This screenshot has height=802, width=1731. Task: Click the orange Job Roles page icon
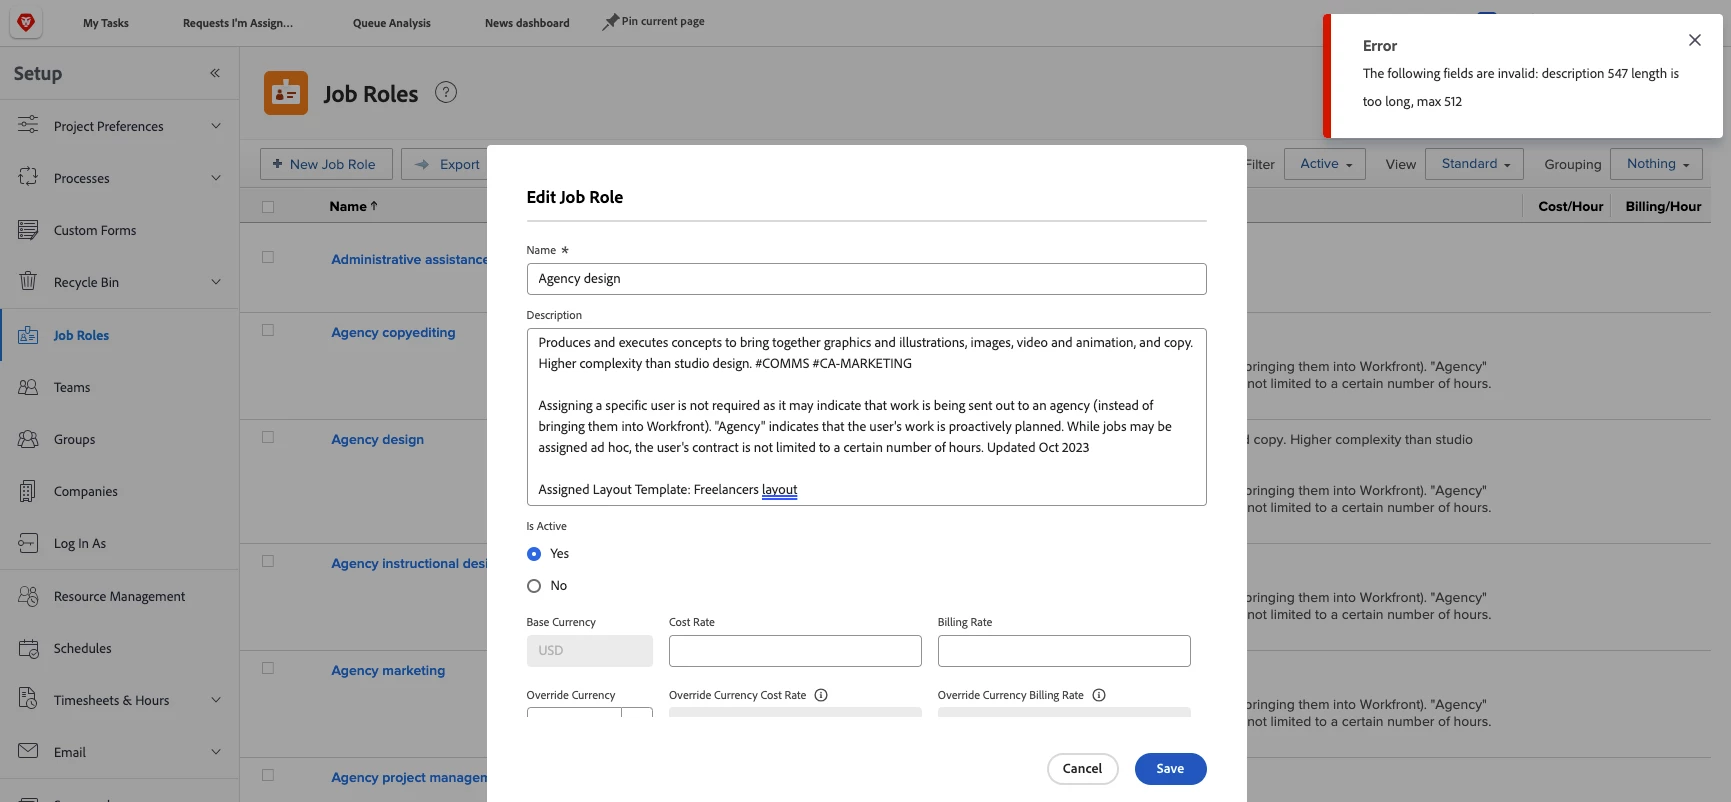click(x=286, y=93)
